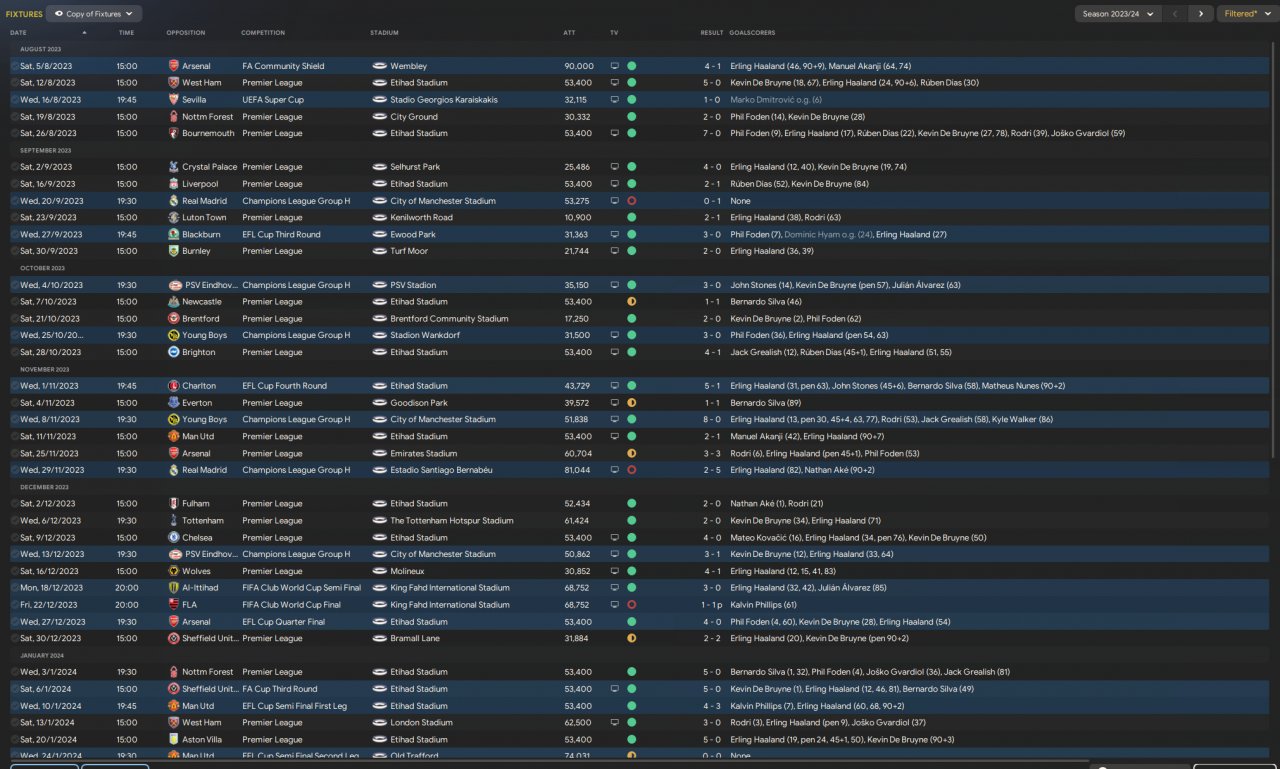This screenshot has width=1280, height=769.
Task: Click the Blackburn club badge
Action: point(174,234)
